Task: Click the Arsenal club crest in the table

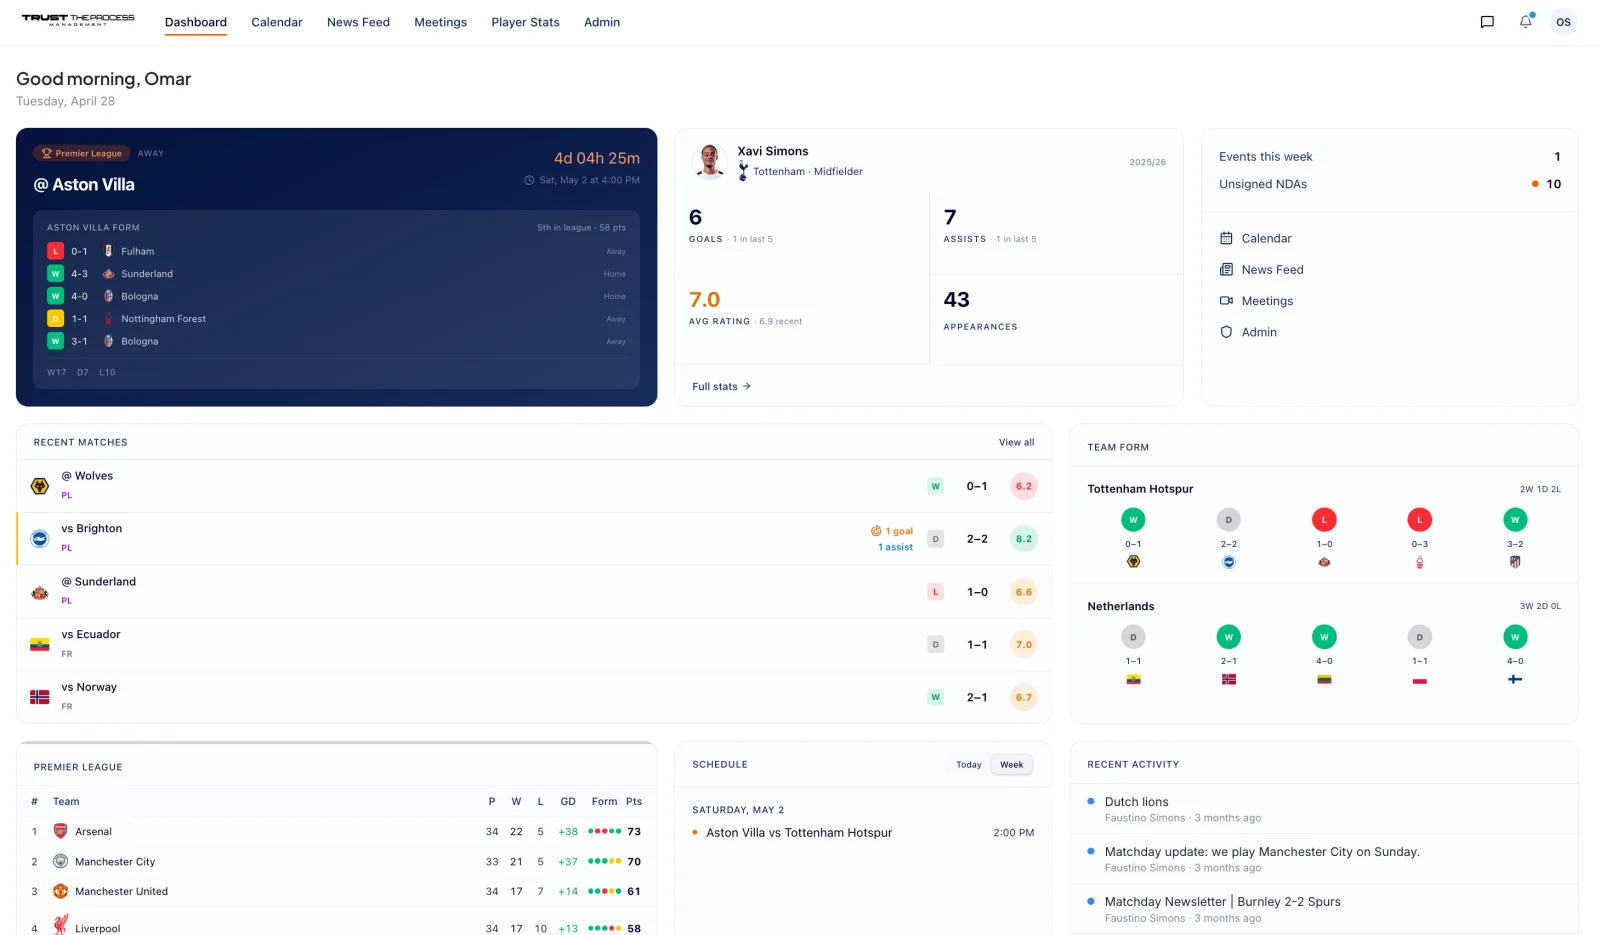Action: tap(60, 831)
